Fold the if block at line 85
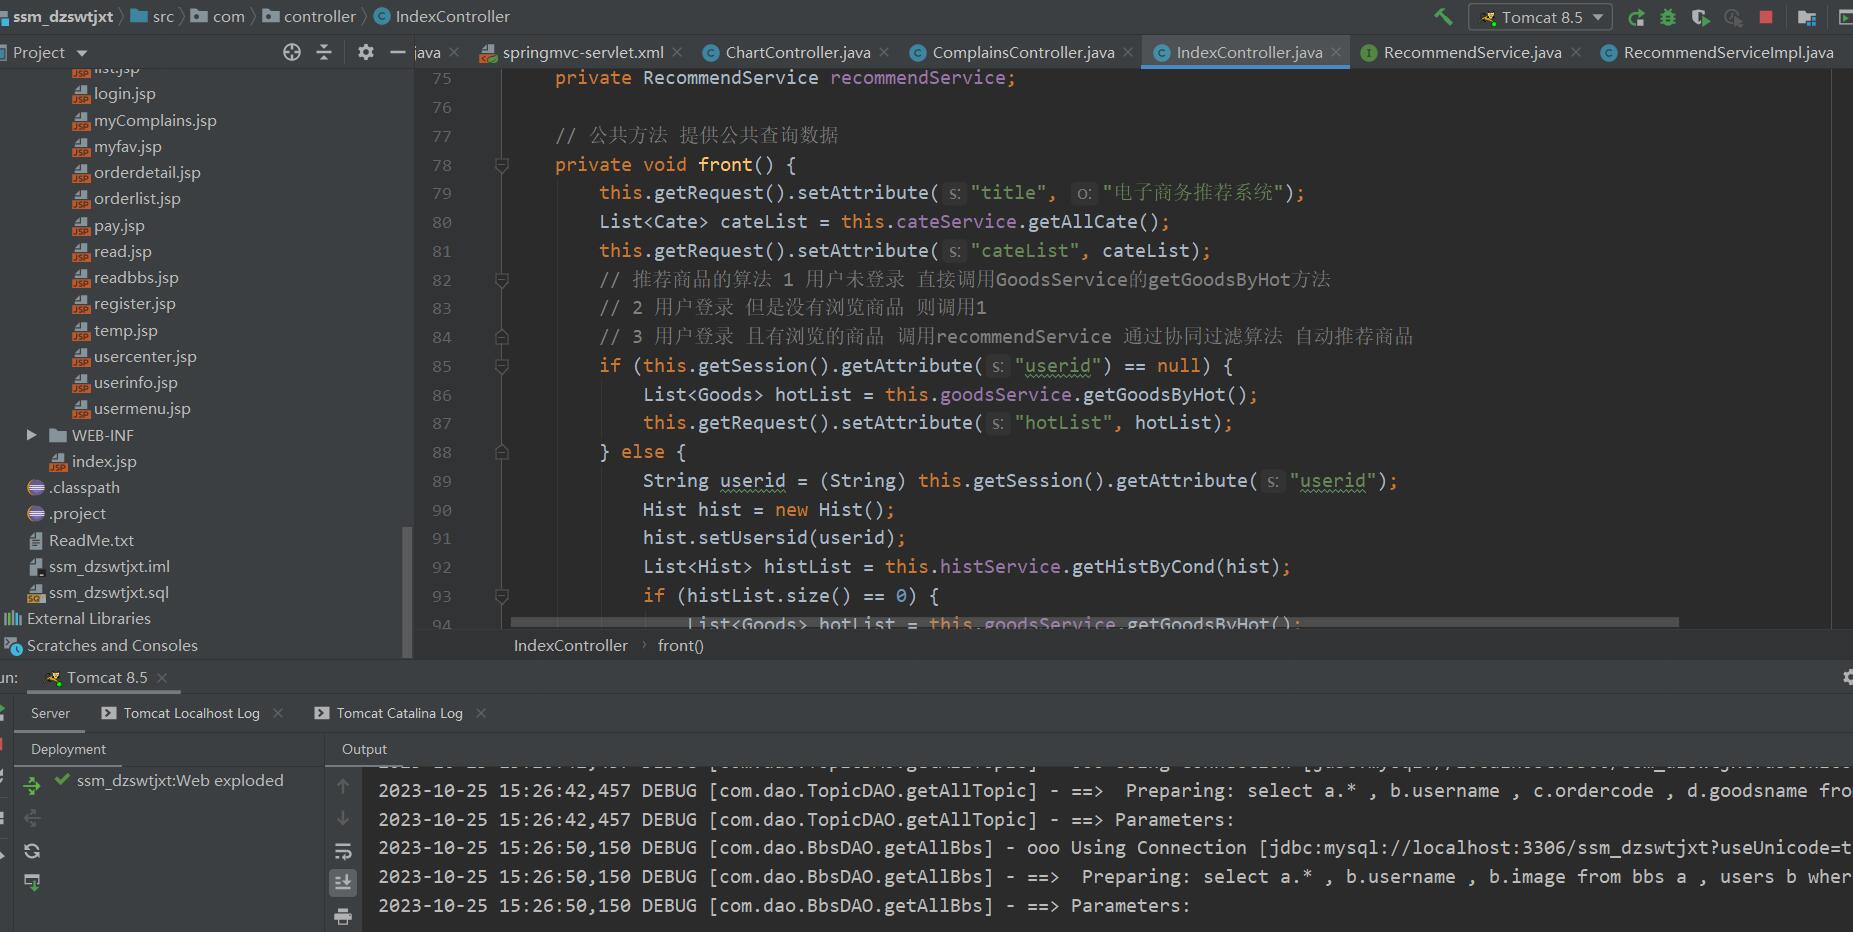The image size is (1853, 932). click(502, 366)
